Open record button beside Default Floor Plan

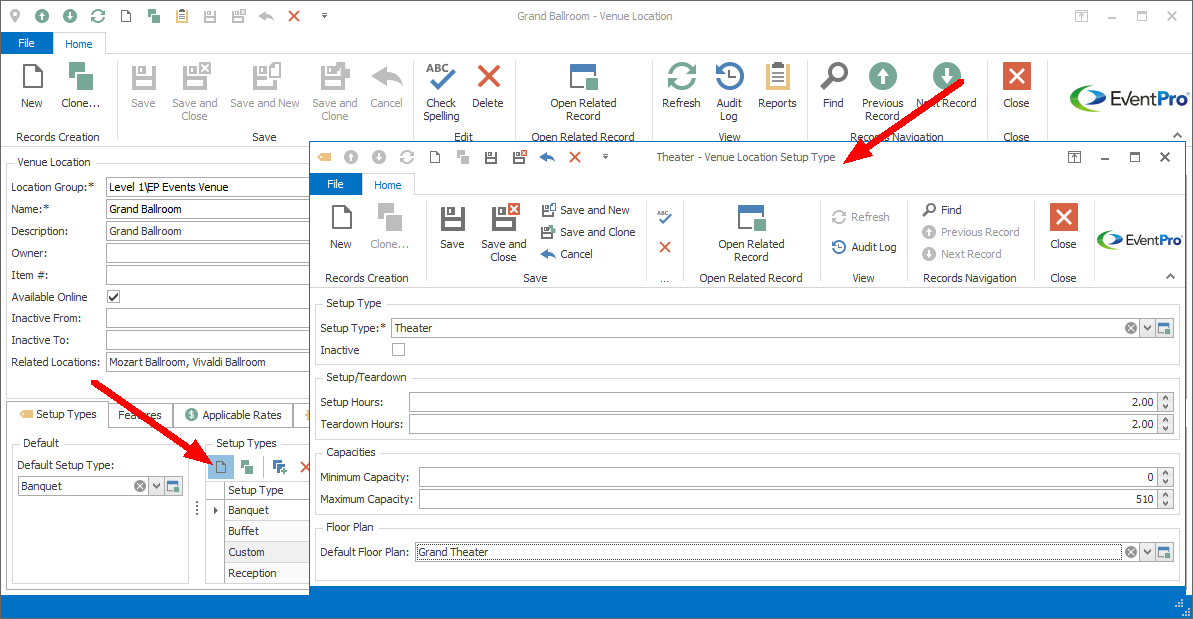click(1164, 552)
